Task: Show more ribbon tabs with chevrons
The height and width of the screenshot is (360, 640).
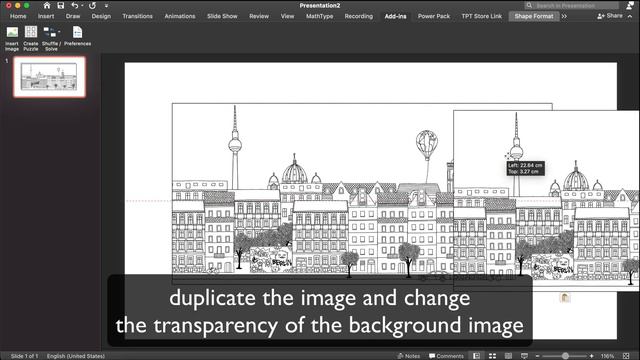Action: (564, 16)
